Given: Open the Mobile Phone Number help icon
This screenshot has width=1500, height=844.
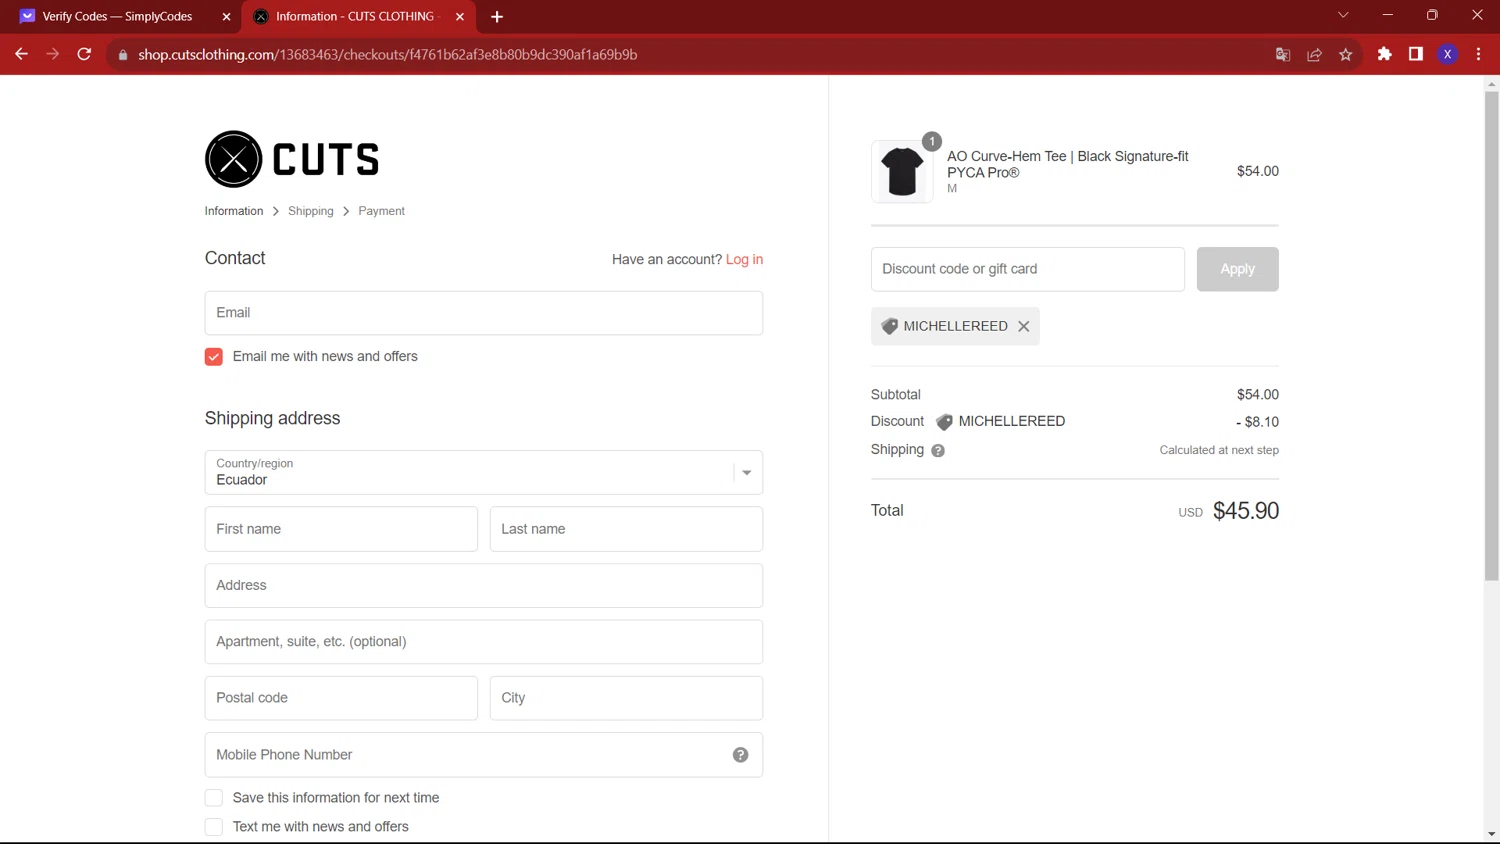Looking at the screenshot, I should 740,755.
